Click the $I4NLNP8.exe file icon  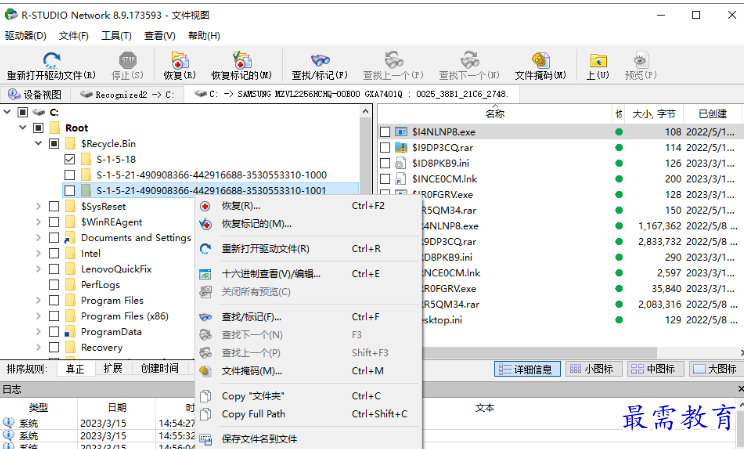pyautogui.click(x=401, y=132)
